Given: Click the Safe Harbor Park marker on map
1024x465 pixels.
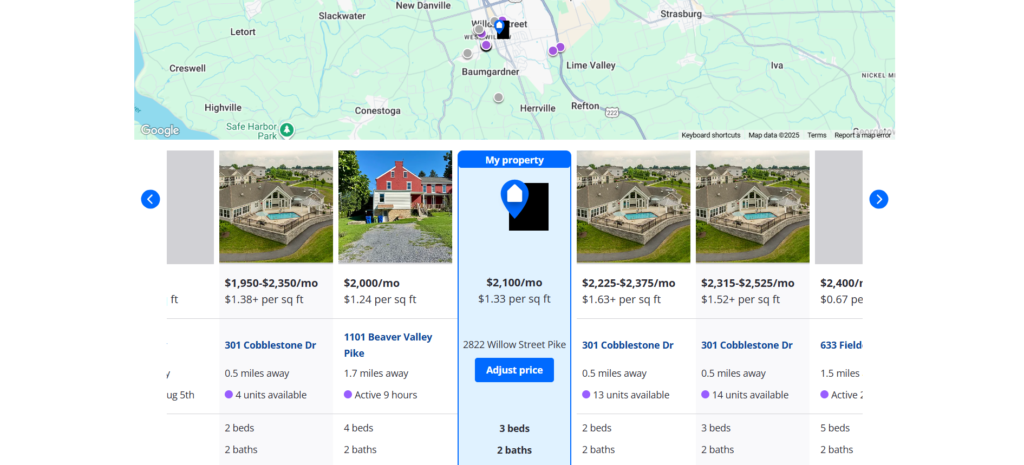Looking at the screenshot, I should (x=287, y=129).
